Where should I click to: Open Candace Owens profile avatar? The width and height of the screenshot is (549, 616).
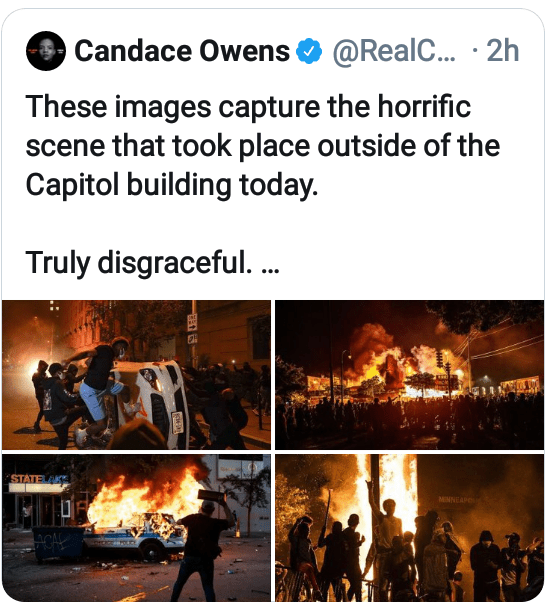point(46,51)
